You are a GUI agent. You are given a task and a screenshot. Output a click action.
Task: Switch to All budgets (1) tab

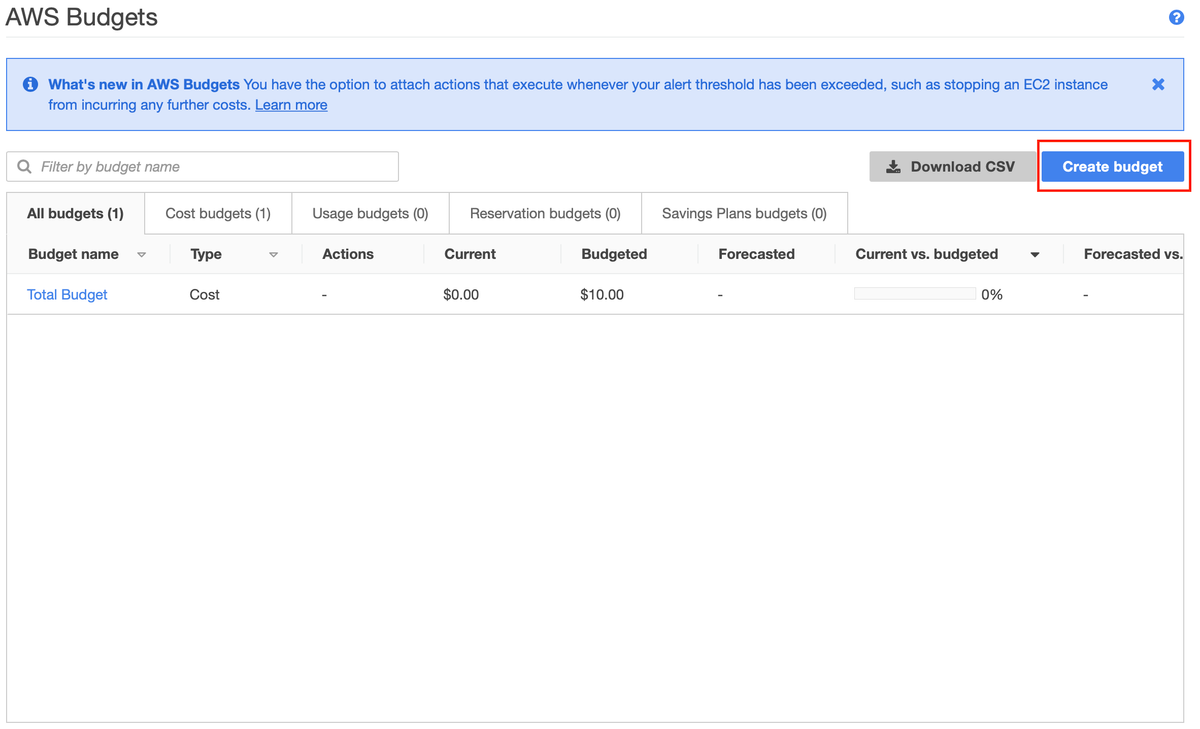click(x=76, y=213)
